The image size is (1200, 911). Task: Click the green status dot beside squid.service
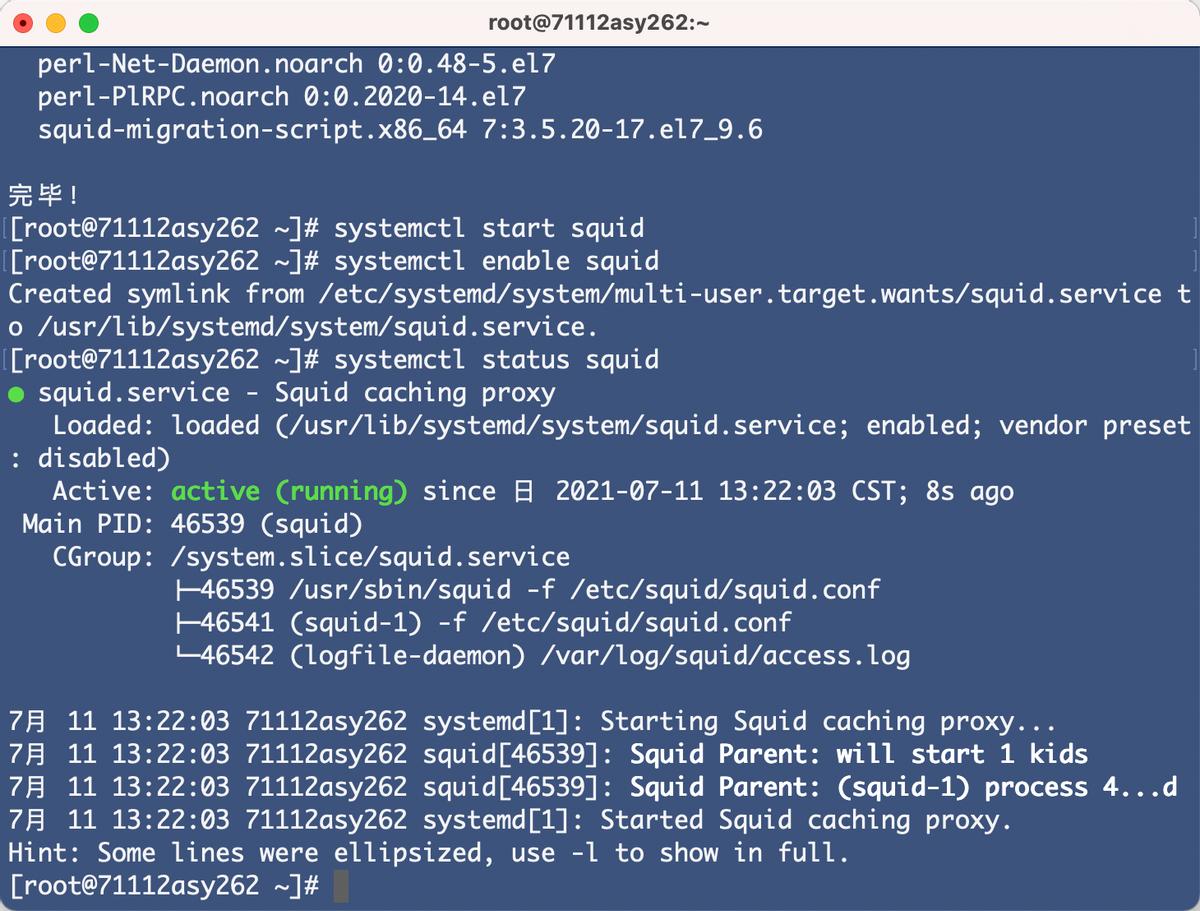(x=16, y=394)
